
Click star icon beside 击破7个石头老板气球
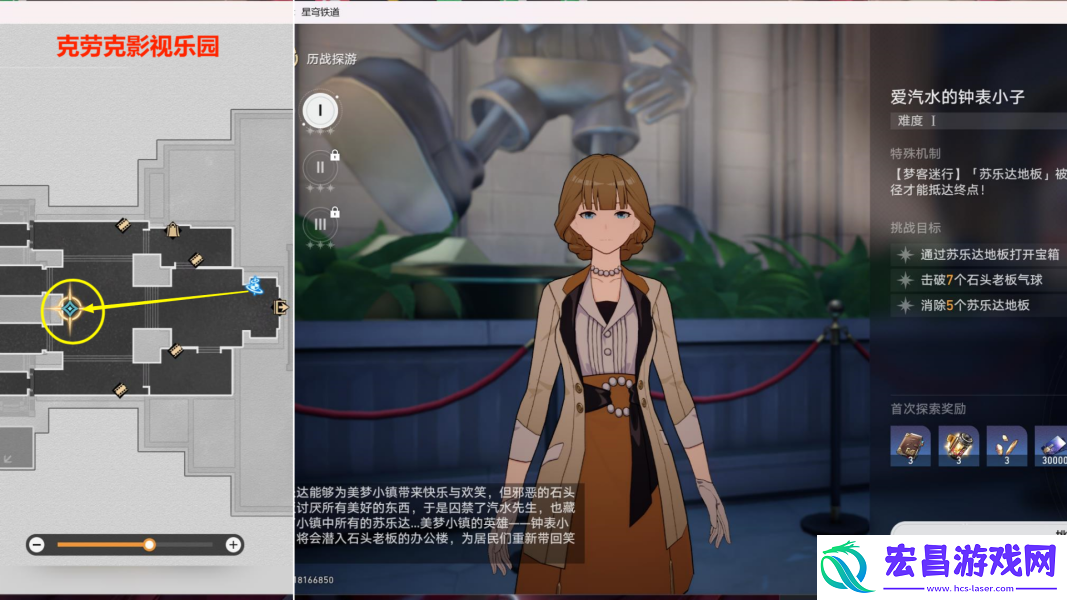905,280
